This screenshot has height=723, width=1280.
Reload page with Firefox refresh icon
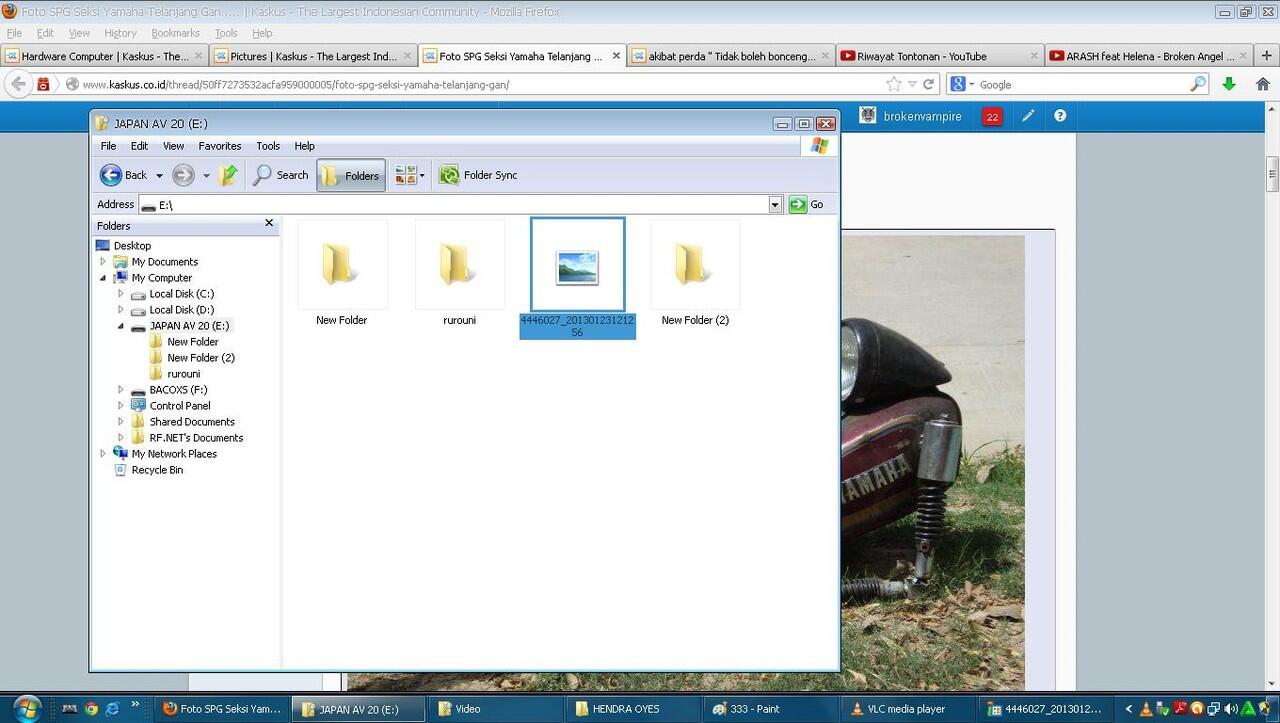928,84
